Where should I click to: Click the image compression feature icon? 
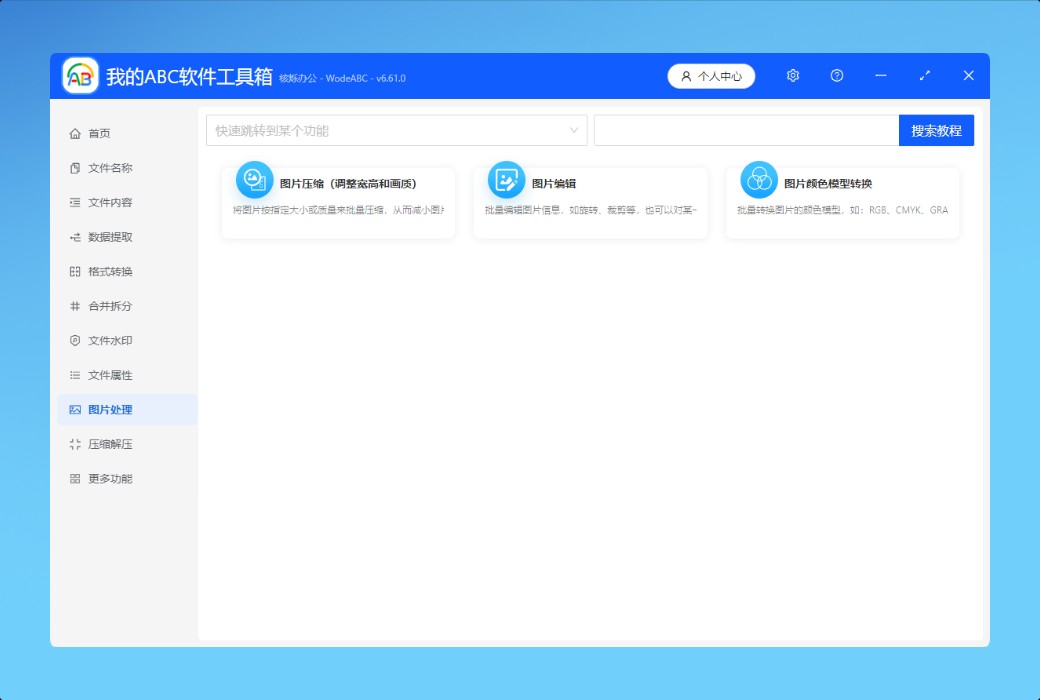click(254, 180)
